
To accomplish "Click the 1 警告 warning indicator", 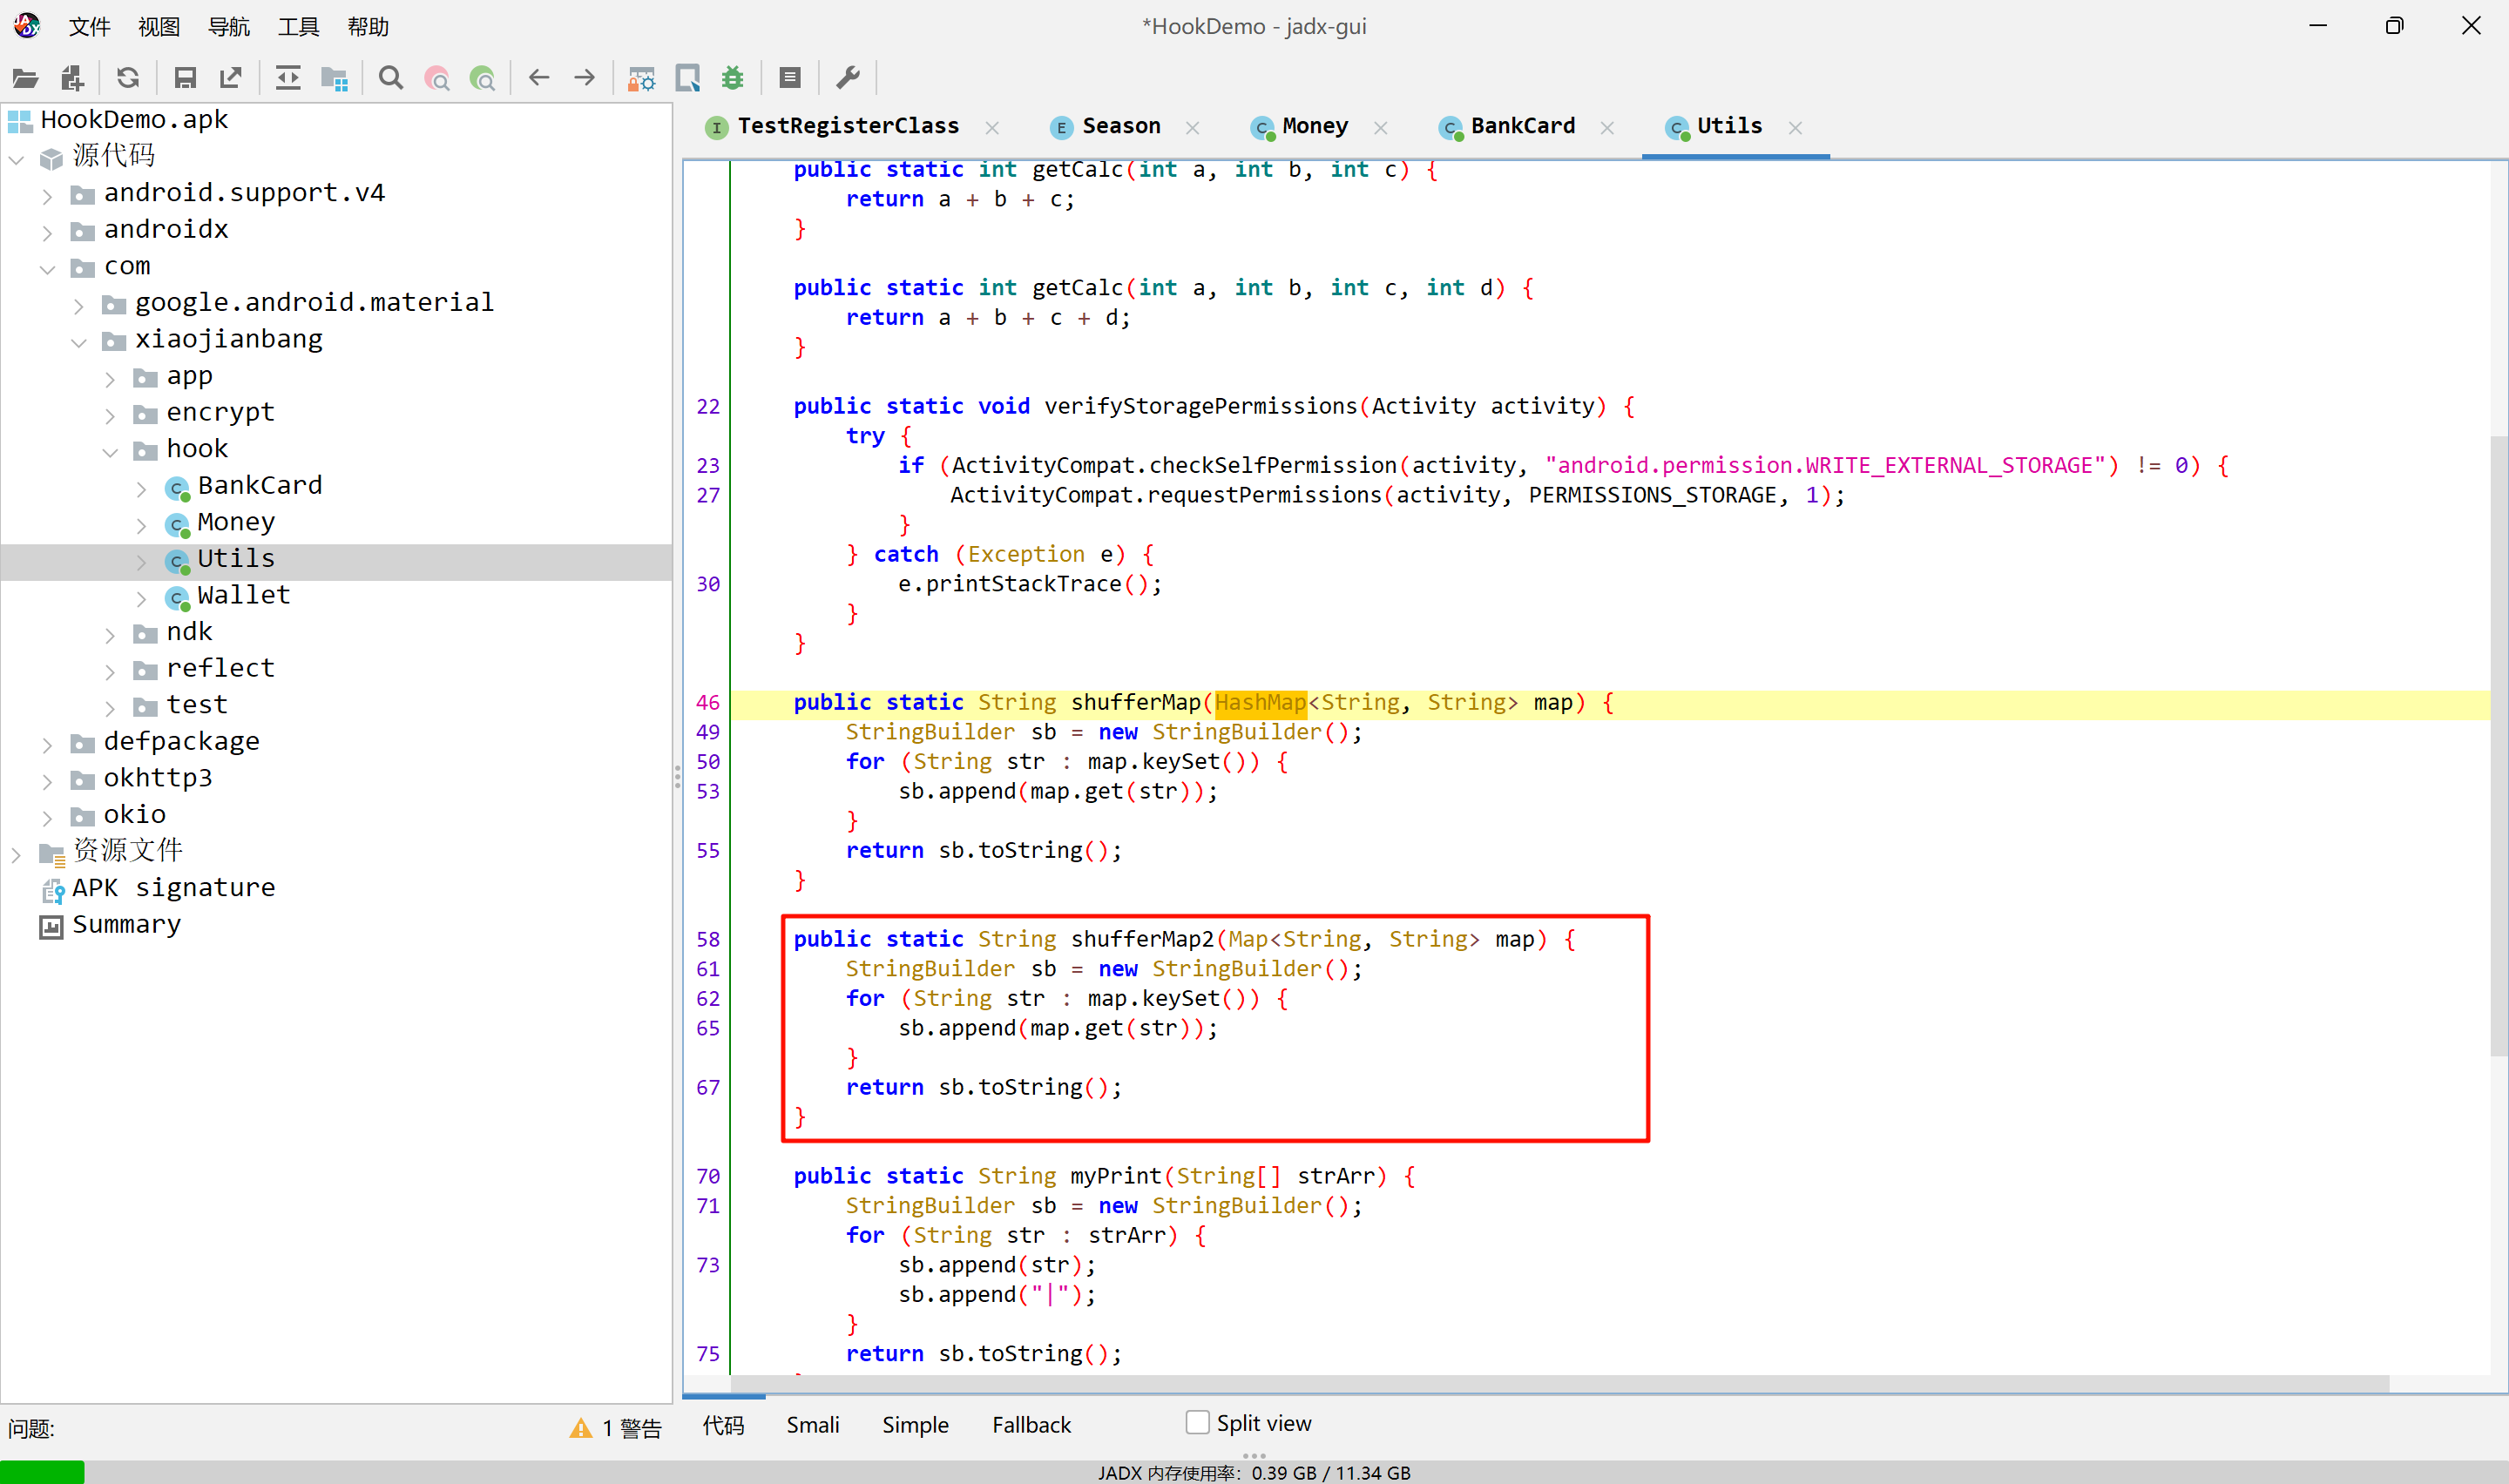I will 616,1428.
